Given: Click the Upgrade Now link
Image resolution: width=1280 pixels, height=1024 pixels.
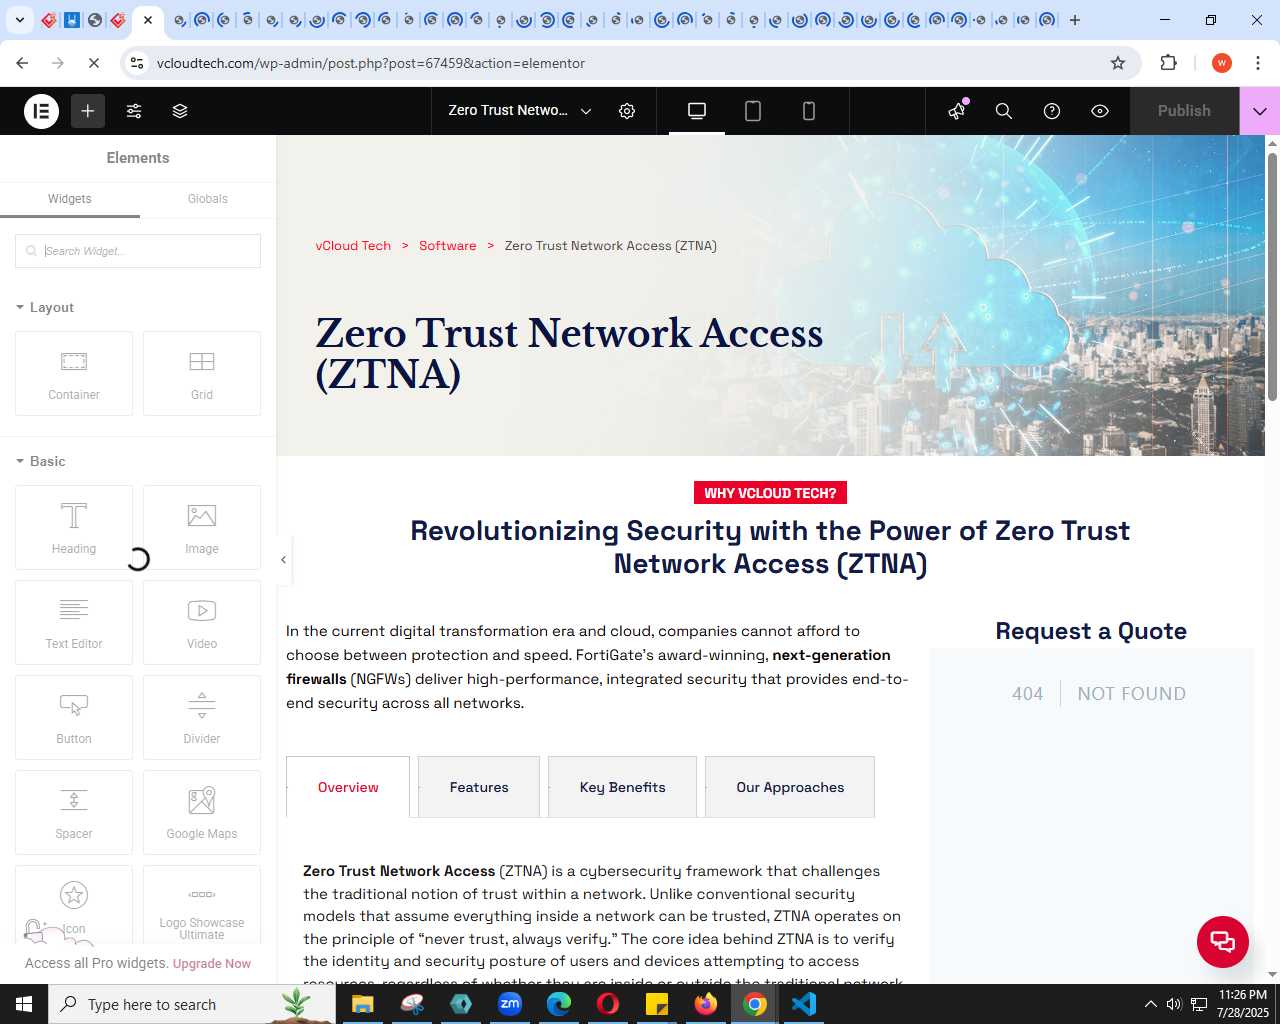Looking at the screenshot, I should pos(212,964).
